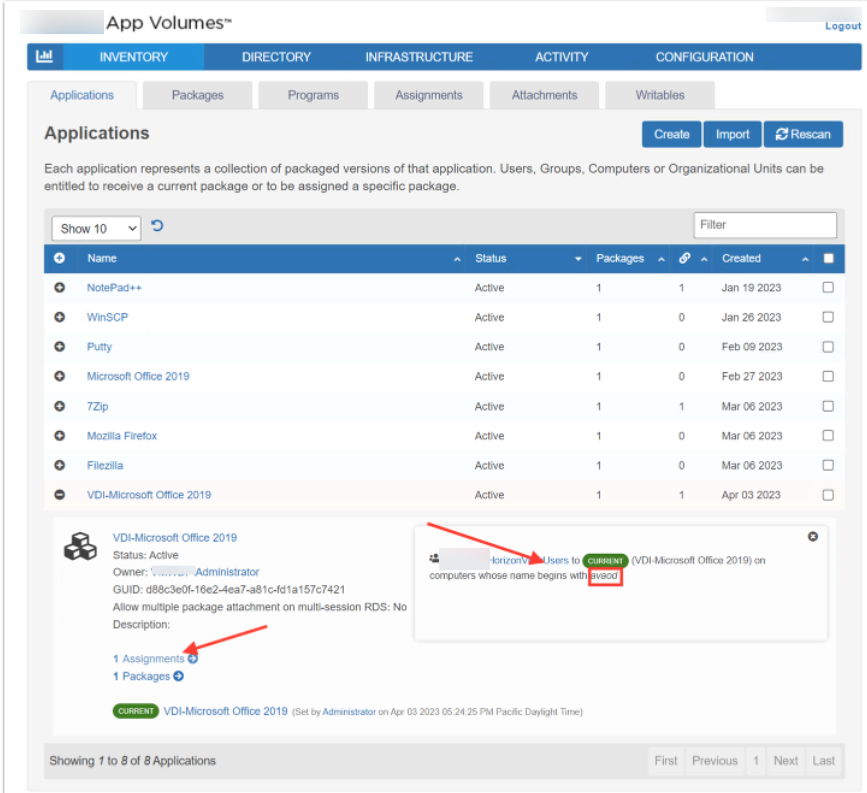This screenshot has width=867, height=793.
Task: Open the Microsoft Office 2019 application link
Action: [138, 376]
